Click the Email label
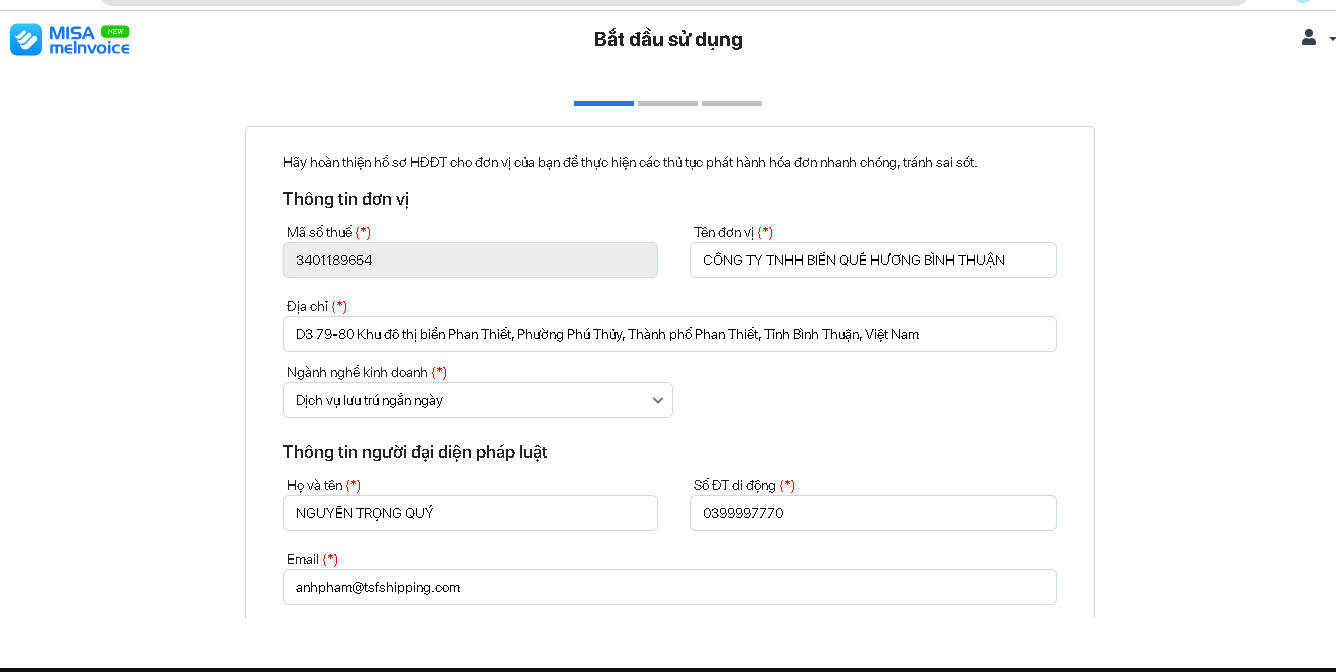This screenshot has width=1336, height=672. (312, 559)
